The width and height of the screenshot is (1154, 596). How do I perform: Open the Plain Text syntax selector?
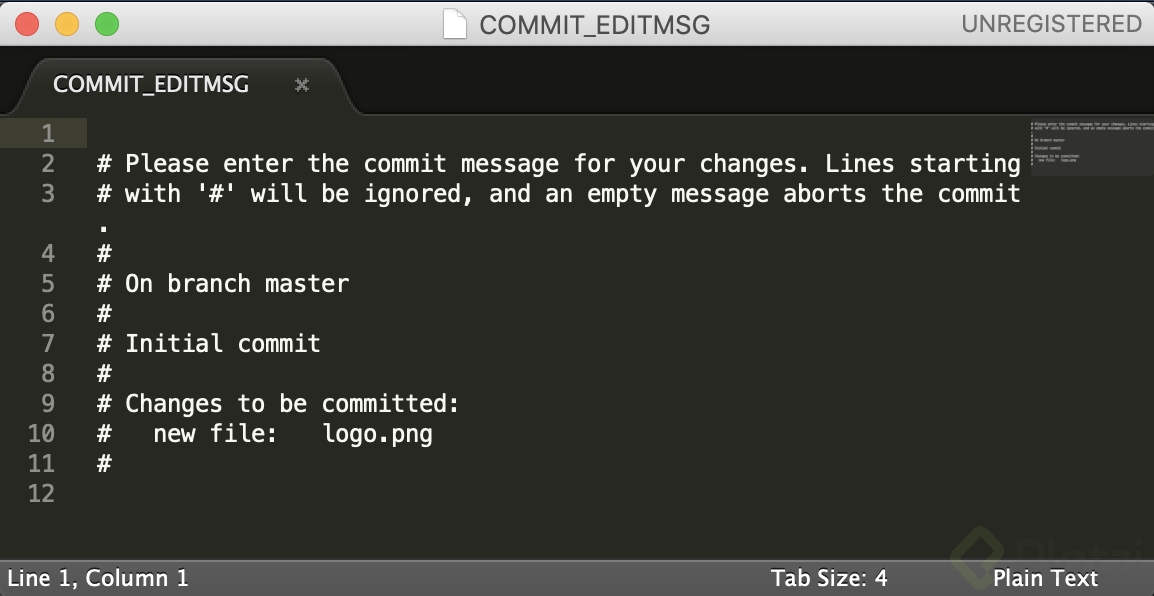[x=1045, y=578]
